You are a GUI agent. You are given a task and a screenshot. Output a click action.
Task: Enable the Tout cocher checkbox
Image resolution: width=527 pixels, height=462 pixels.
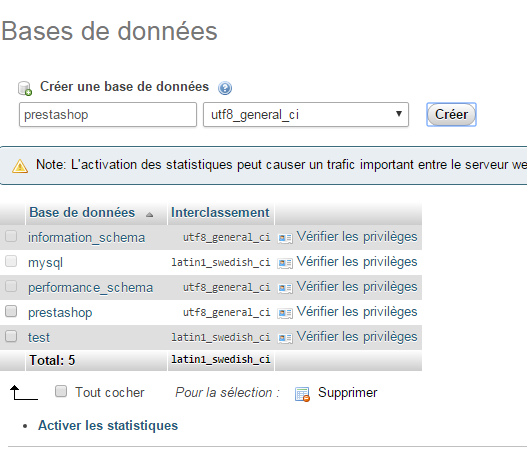[61, 391]
